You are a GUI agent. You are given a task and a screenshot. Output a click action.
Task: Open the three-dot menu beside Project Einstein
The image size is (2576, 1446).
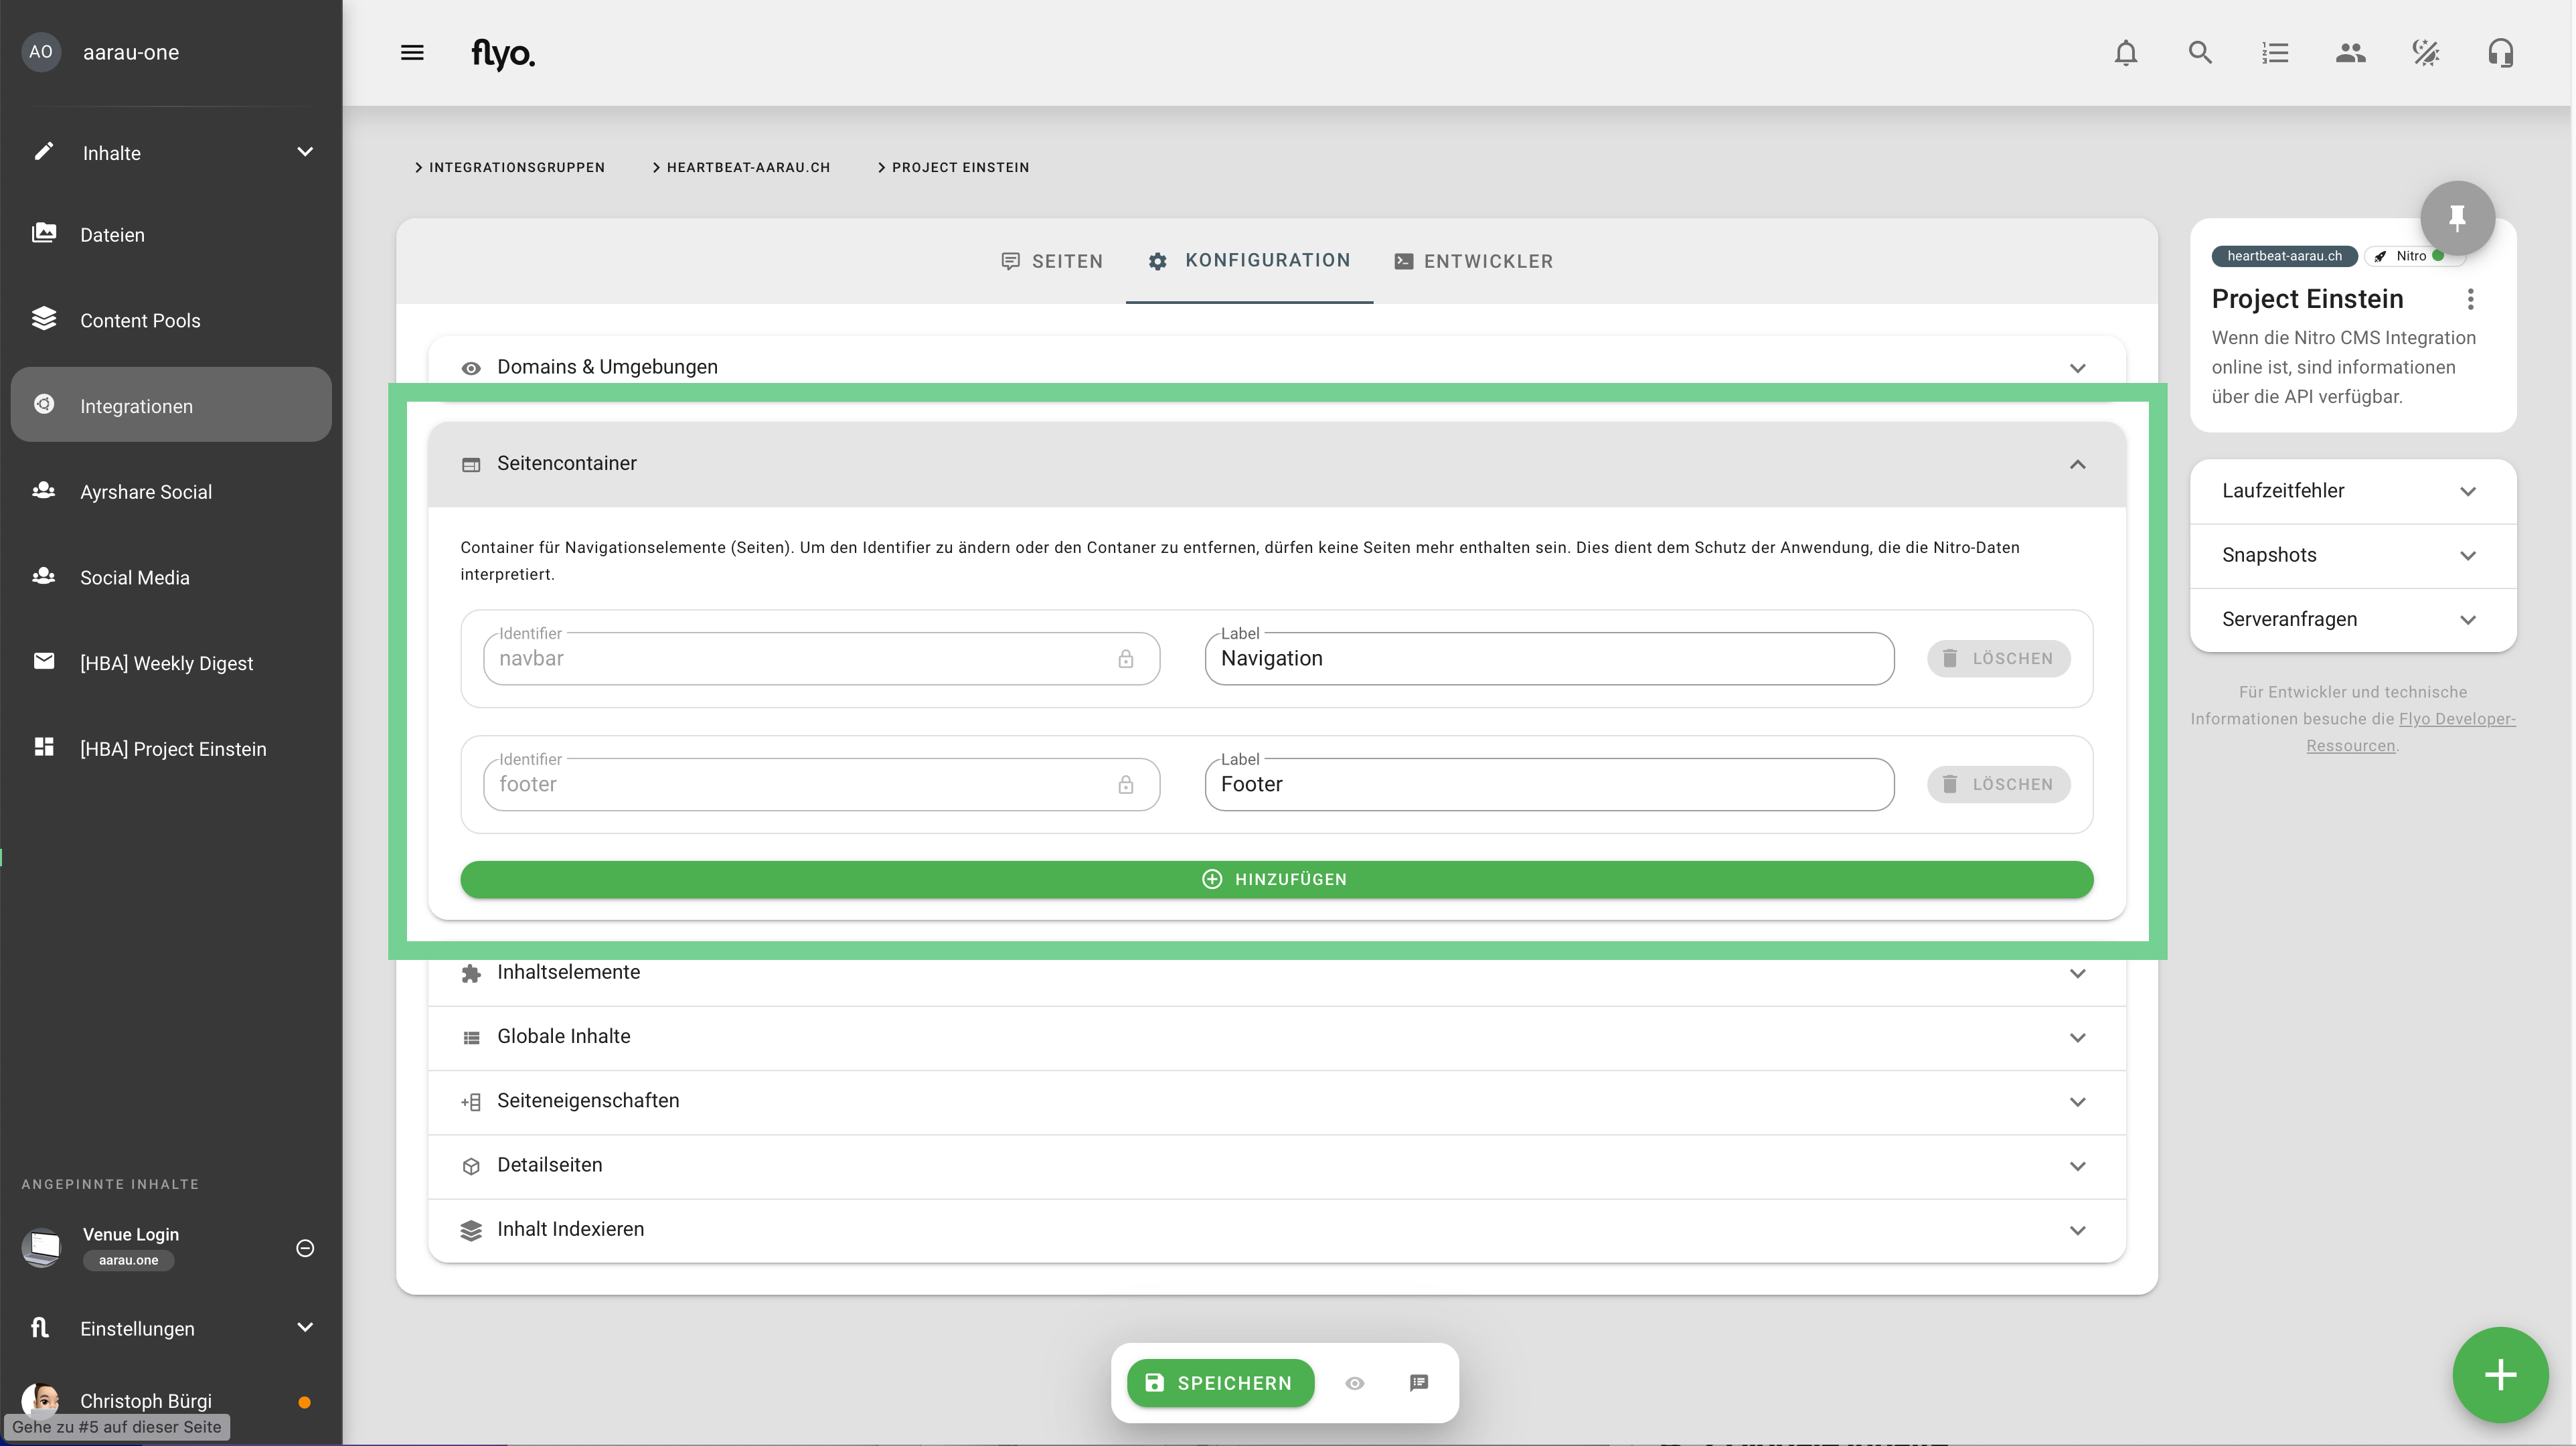(x=2470, y=299)
